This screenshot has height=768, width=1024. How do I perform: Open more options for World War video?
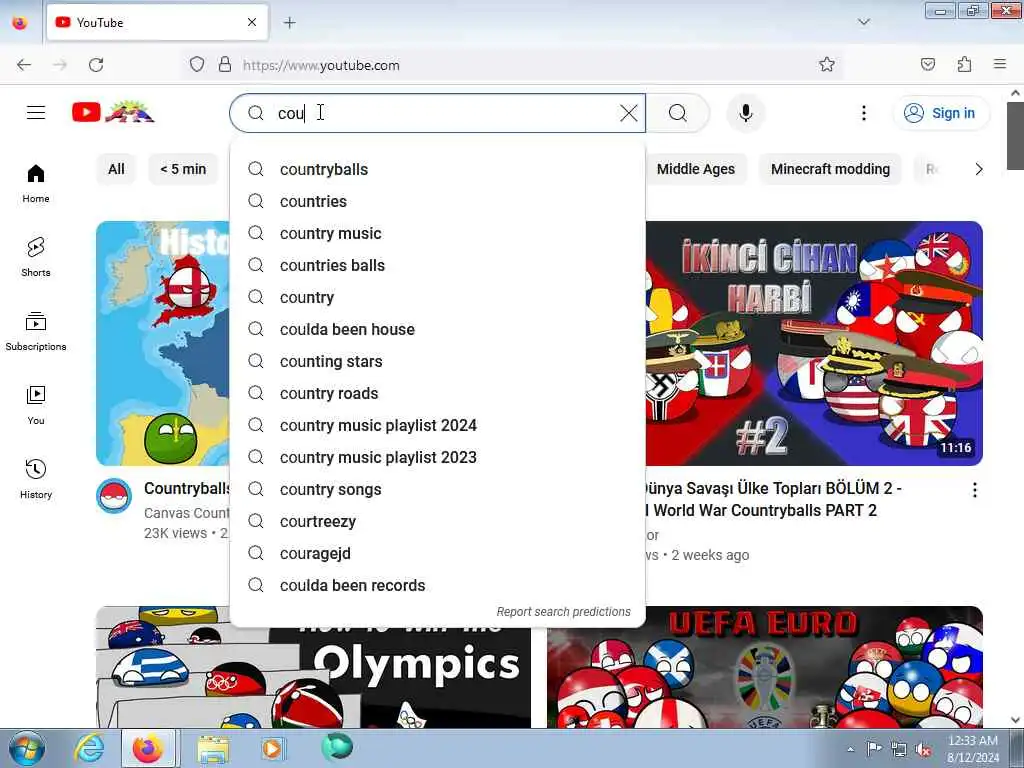[974, 490]
